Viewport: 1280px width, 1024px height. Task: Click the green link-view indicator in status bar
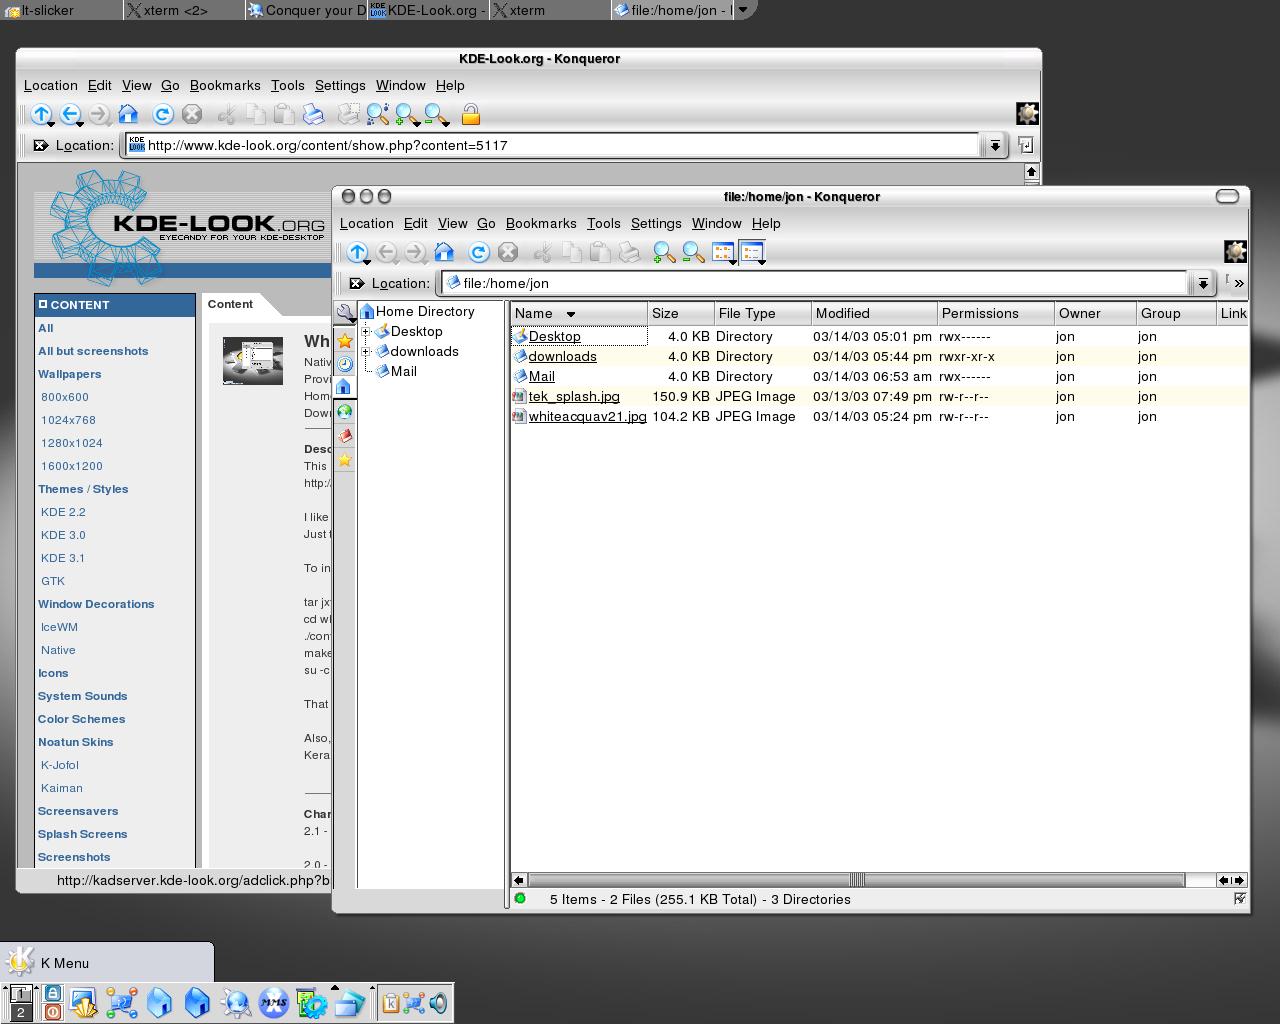520,898
